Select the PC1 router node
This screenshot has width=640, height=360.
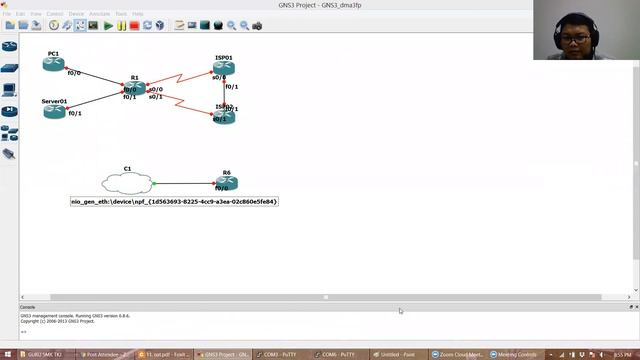point(53,64)
